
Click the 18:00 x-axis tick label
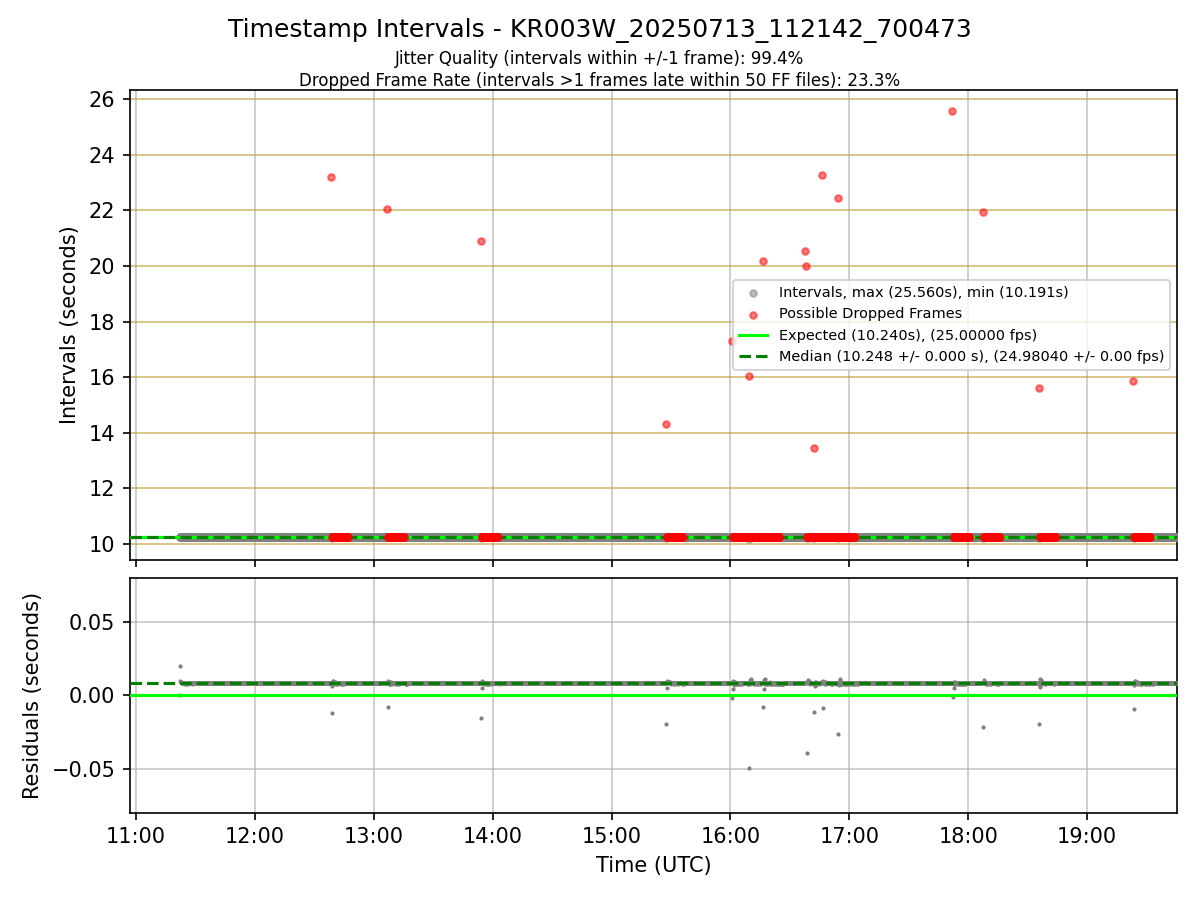pyautogui.click(x=968, y=834)
